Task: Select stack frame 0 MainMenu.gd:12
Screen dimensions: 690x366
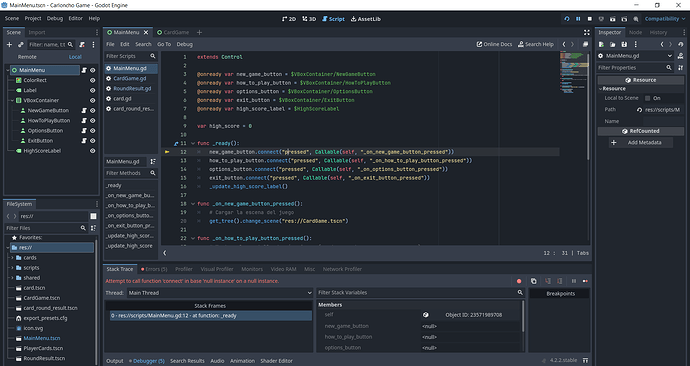Action: pyautogui.click(x=210, y=316)
